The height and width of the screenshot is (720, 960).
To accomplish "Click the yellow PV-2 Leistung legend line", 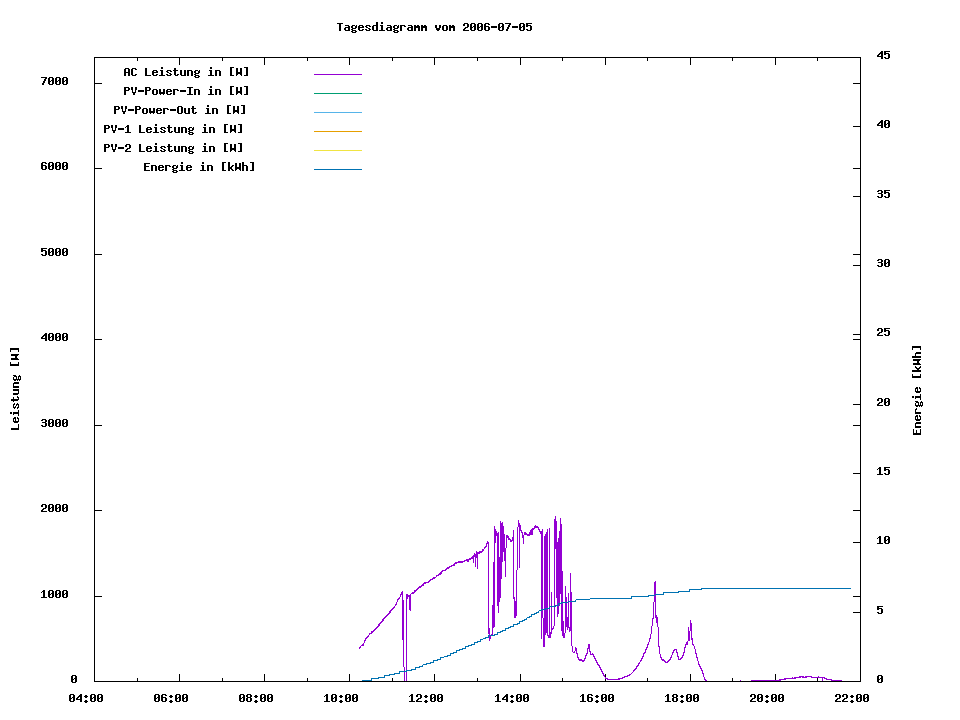I will 337,150.
